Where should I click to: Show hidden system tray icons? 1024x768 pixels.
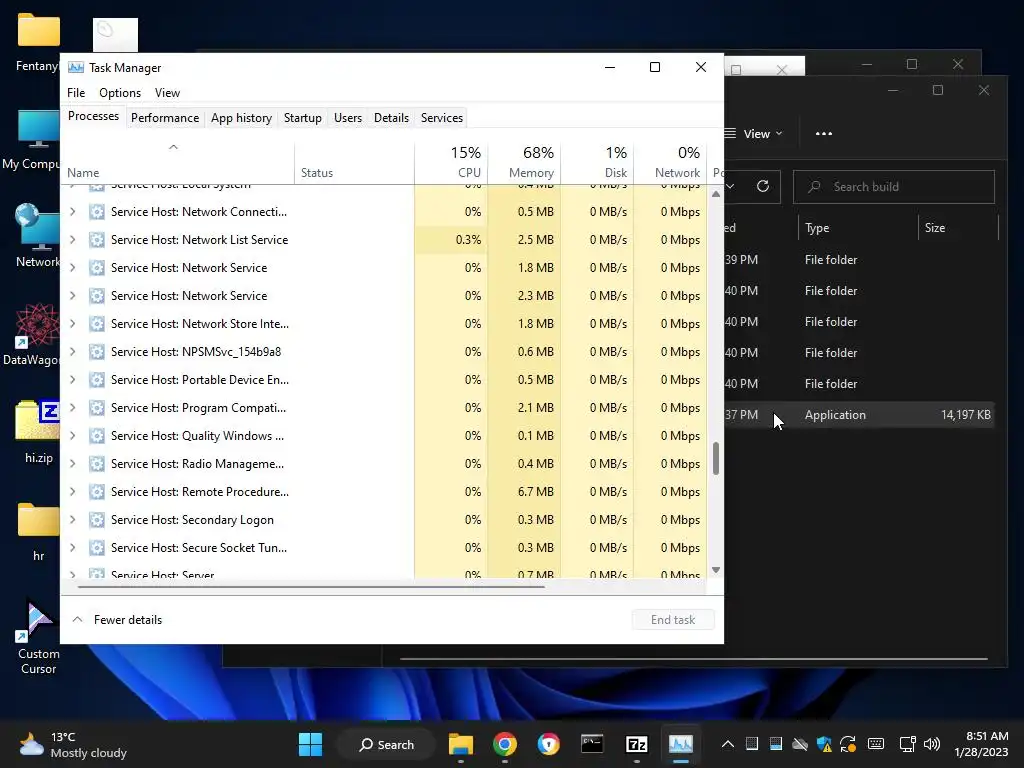pos(728,744)
